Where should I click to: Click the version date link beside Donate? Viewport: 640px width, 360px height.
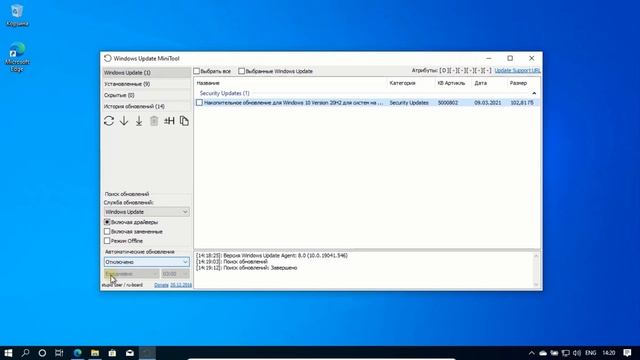click(181, 285)
